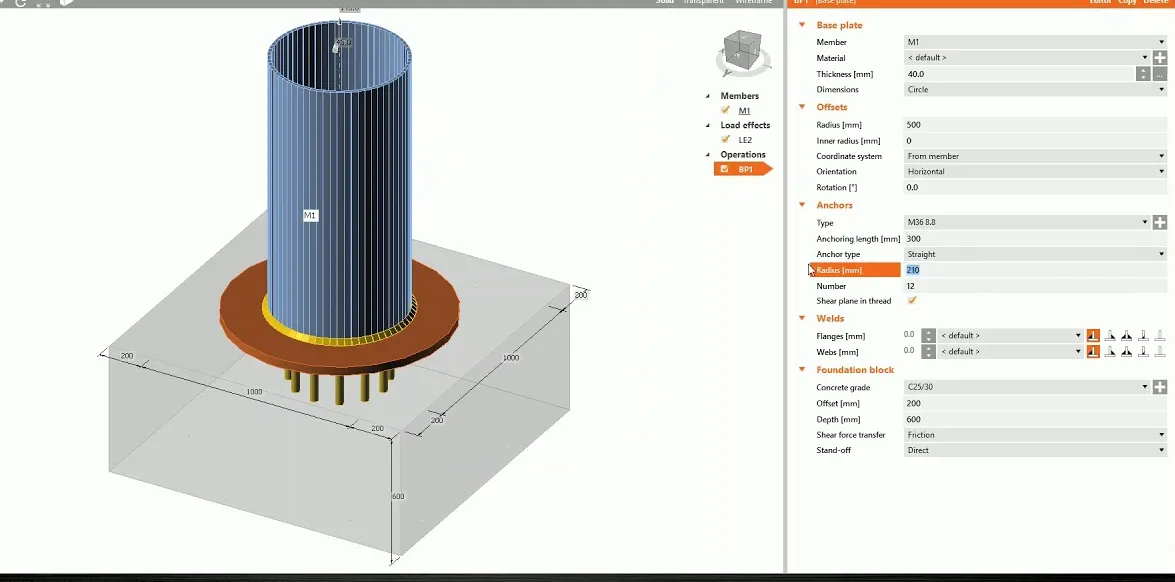Viewport: 1175px width, 582px height.
Task: Click Rotation field showing 0.0
Action: 1035,187
